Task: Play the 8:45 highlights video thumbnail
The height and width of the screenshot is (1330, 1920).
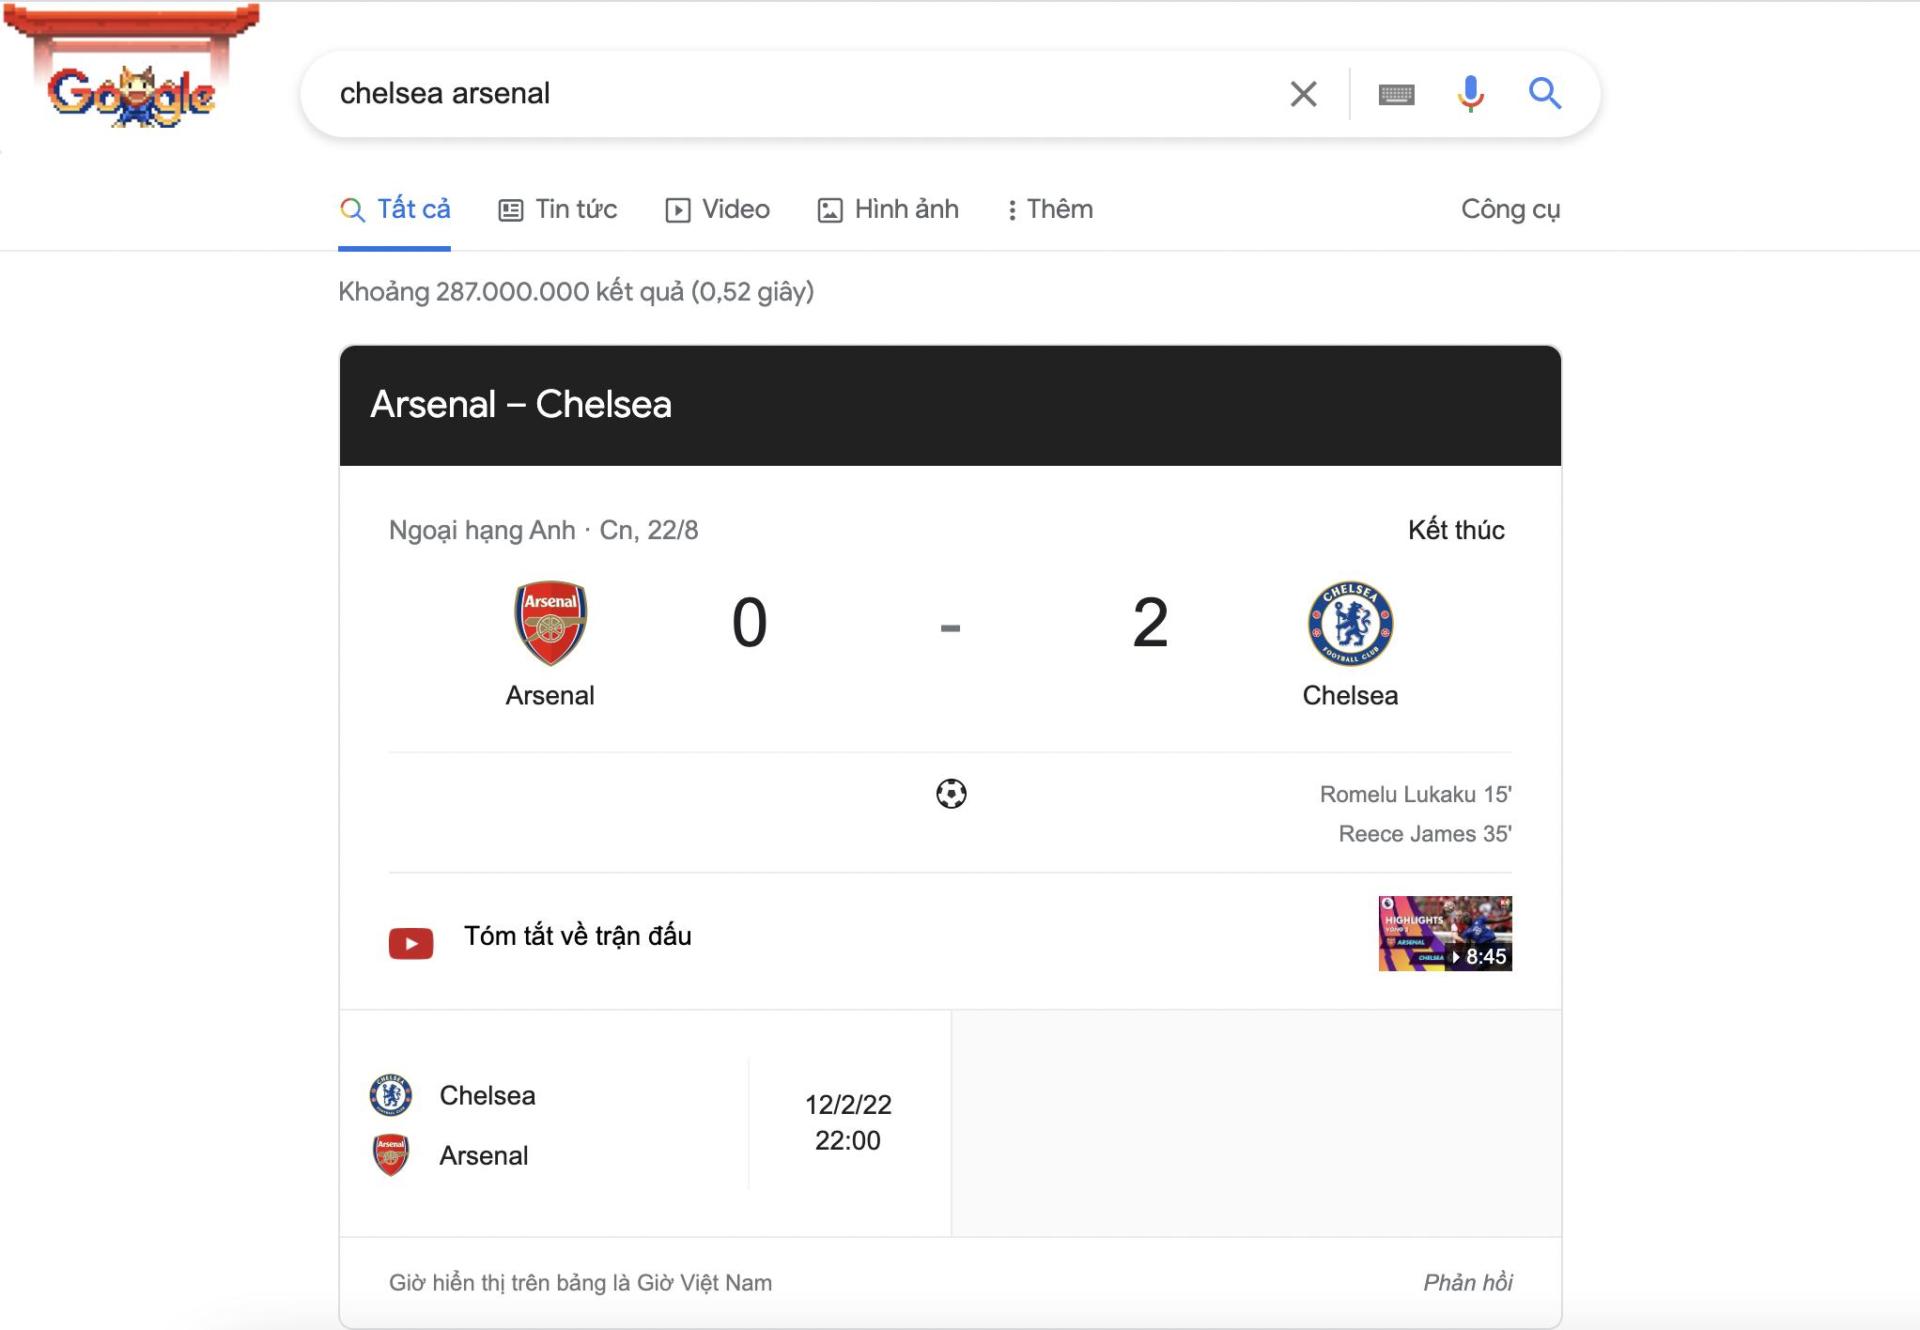Action: click(1445, 933)
